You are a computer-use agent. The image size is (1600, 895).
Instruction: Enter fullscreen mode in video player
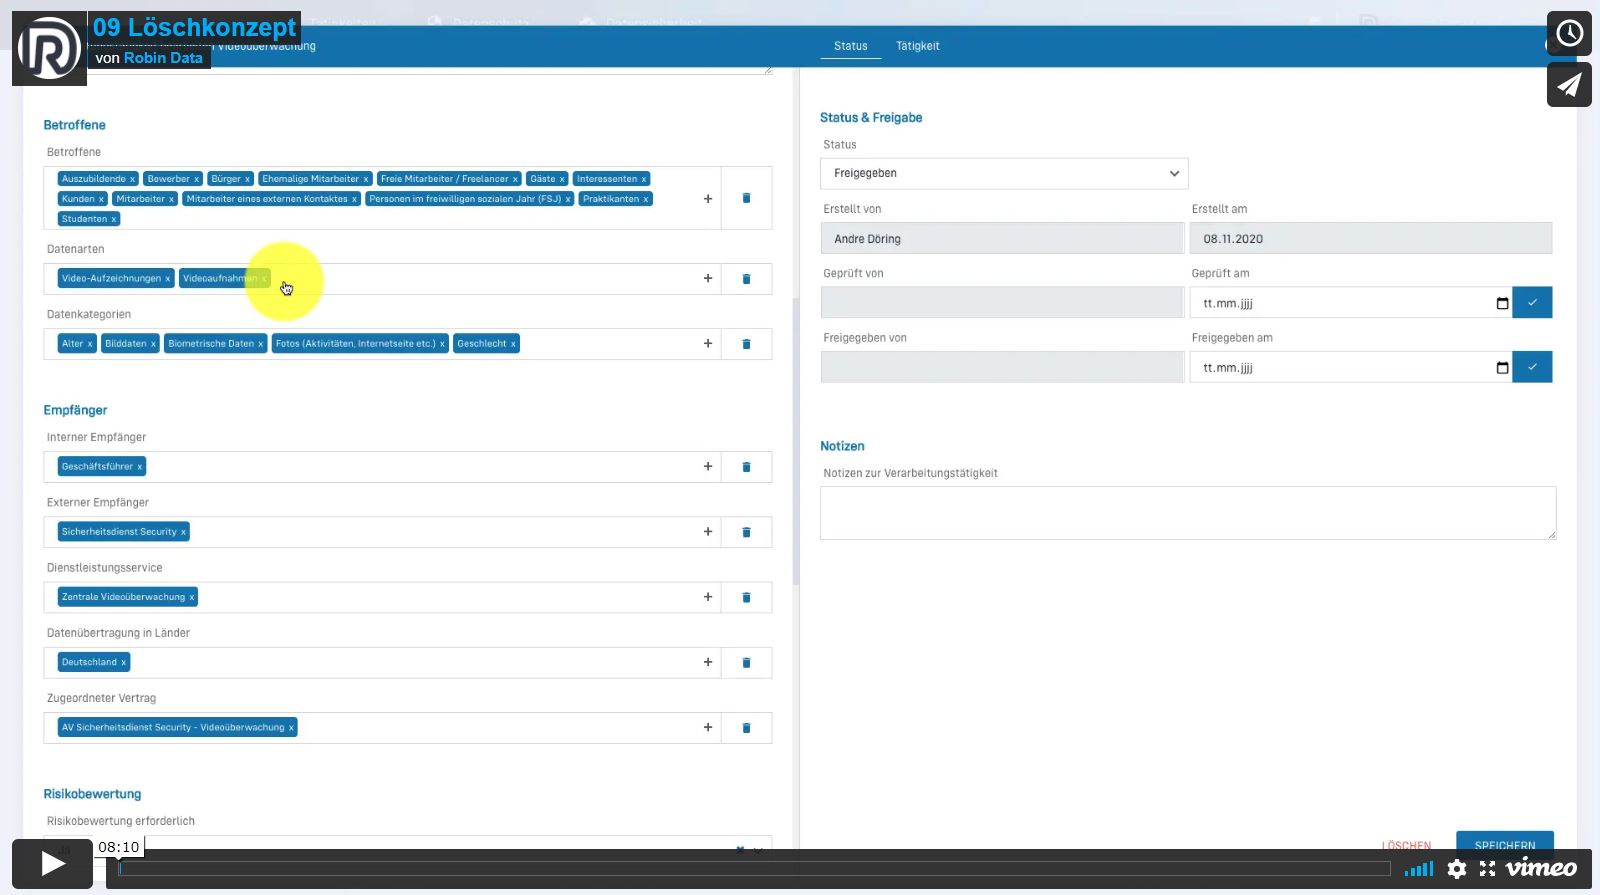pyautogui.click(x=1488, y=869)
